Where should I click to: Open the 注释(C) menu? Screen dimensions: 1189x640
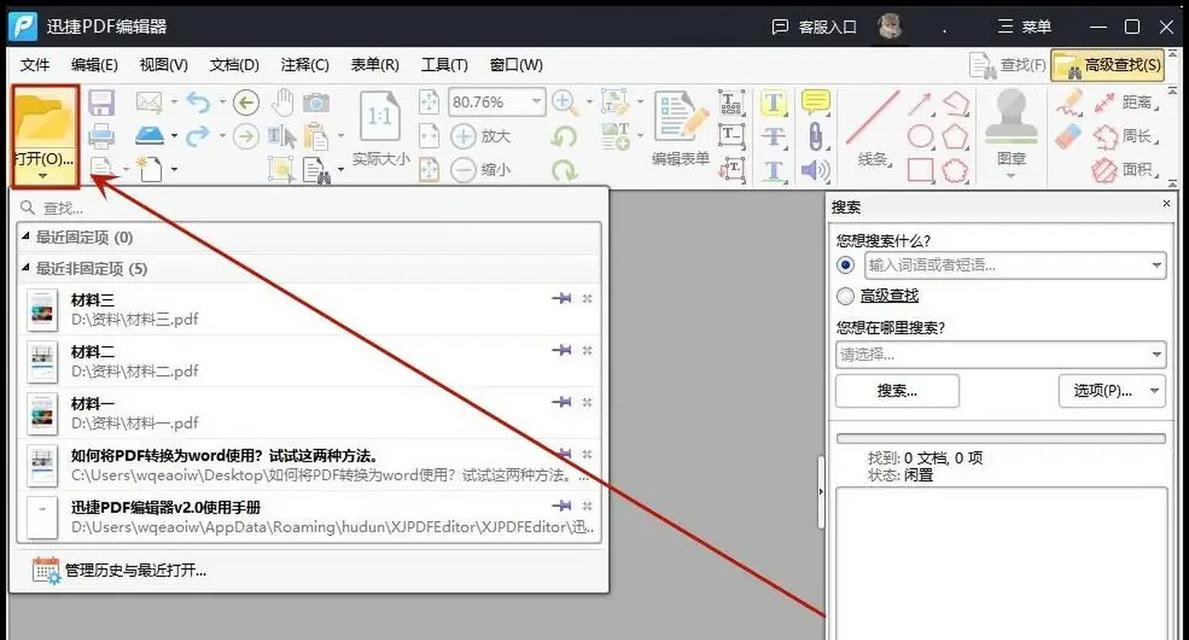coord(305,65)
